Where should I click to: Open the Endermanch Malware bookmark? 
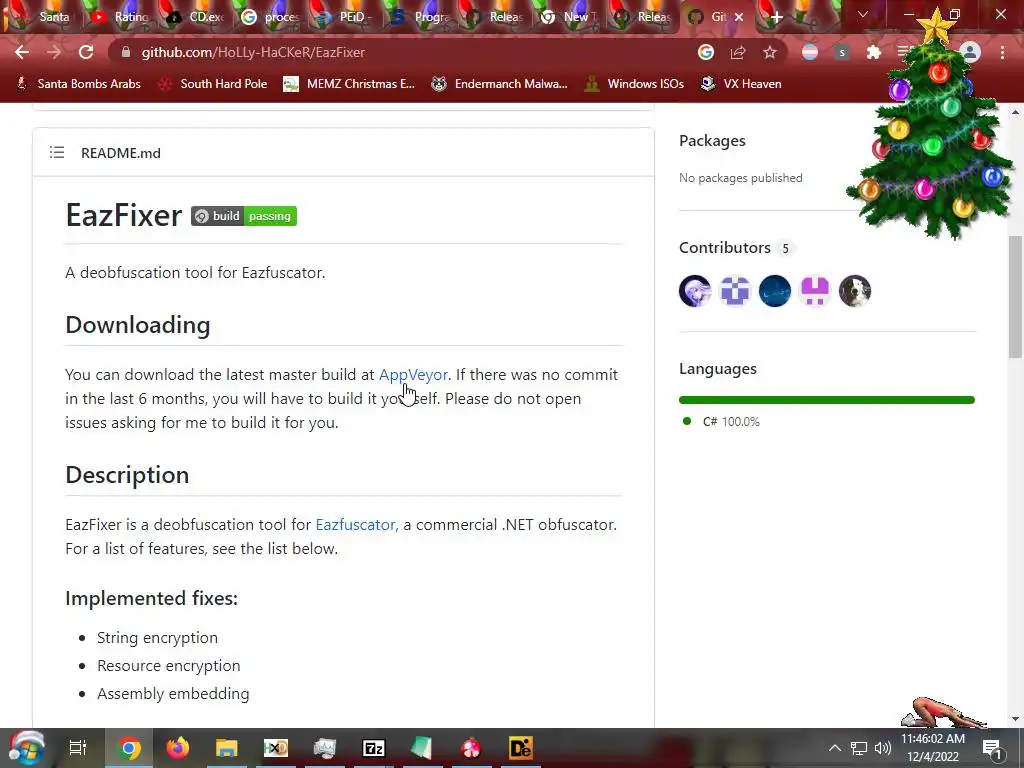coord(500,84)
